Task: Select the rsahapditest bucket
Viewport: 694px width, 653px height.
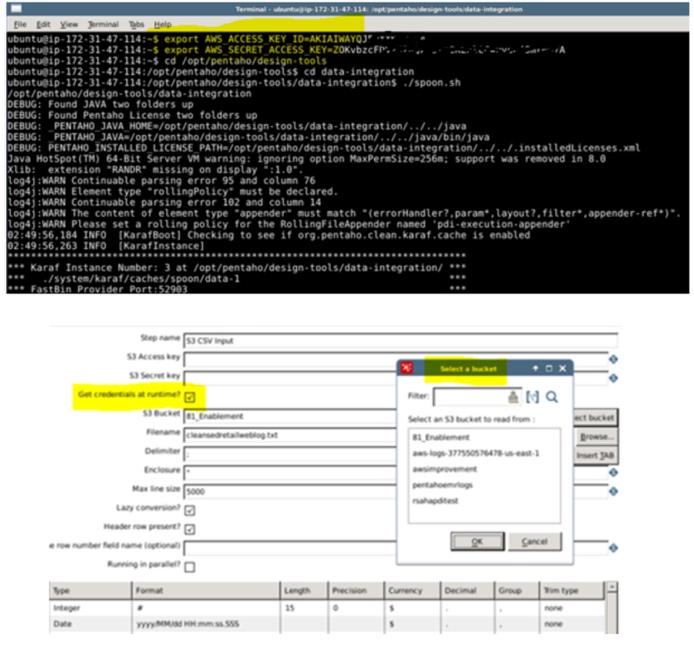Action: click(x=435, y=501)
